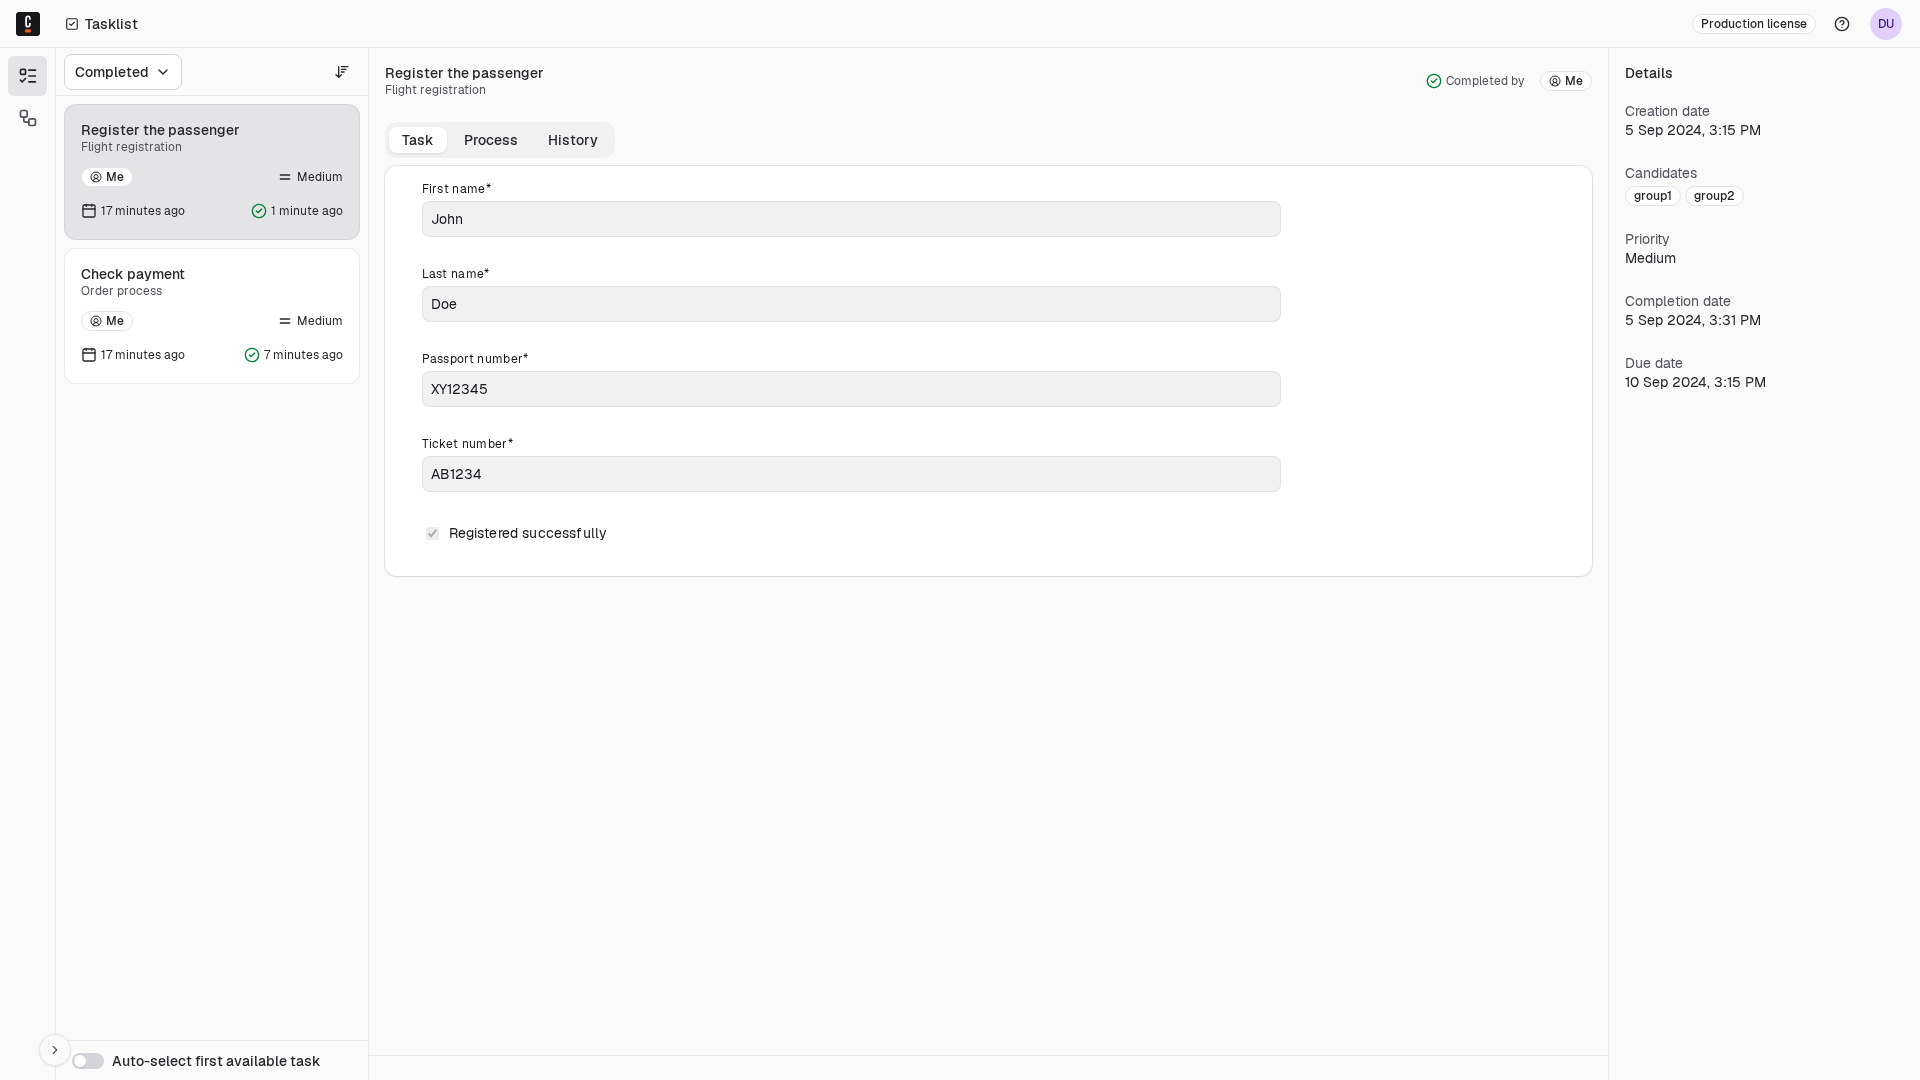Open the tasks list sidebar icon
This screenshot has width=1920, height=1080.
click(28, 76)
